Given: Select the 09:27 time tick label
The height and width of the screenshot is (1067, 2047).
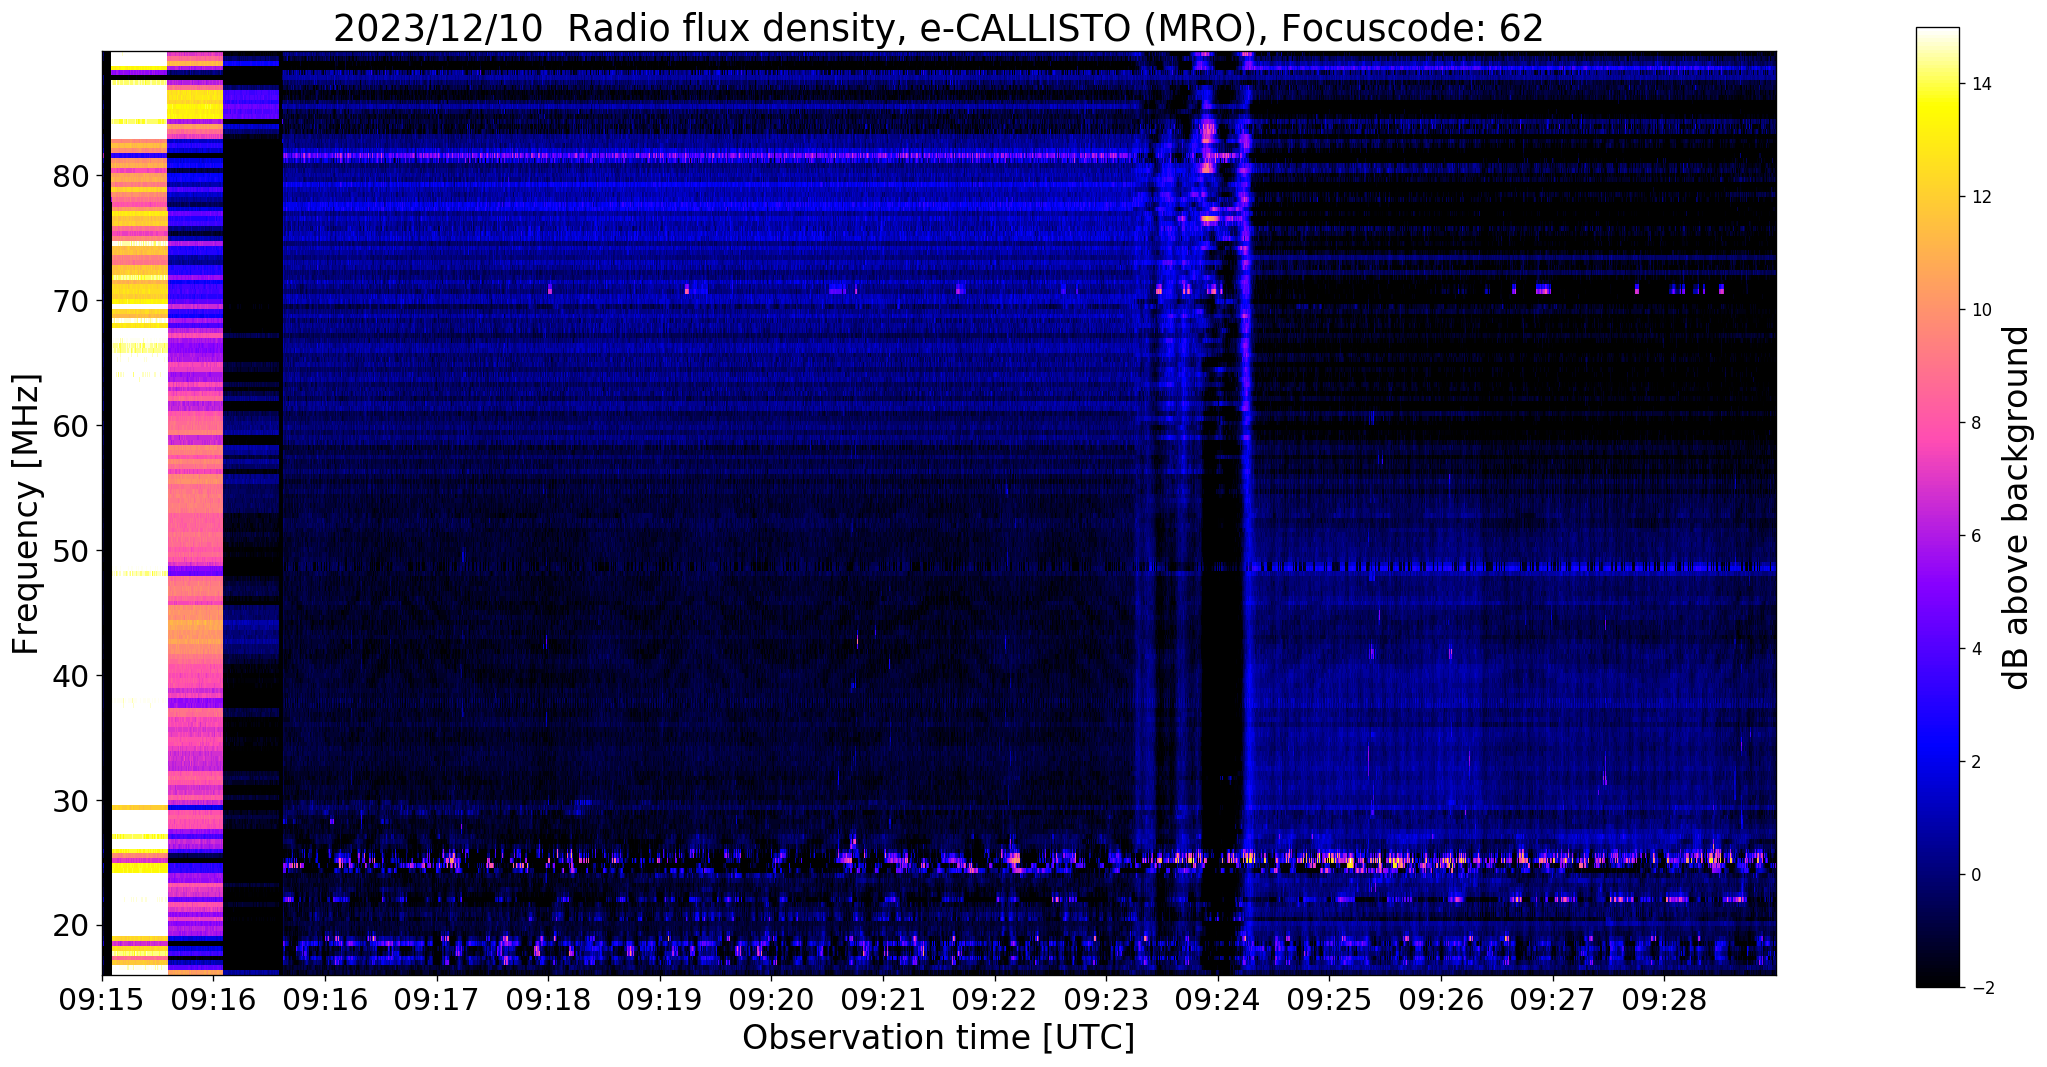Looking at the screenshot, I should click(x=1553, y=1000).
